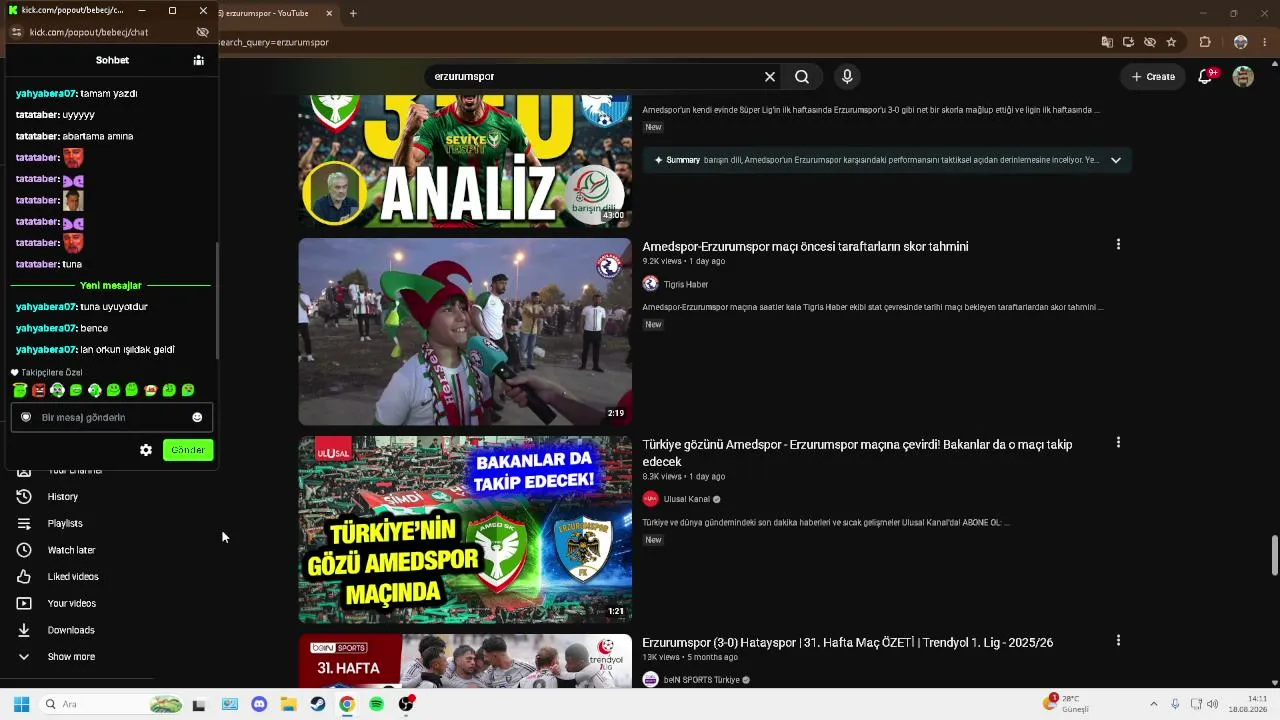1280x720 pixels.
Task: Show hidden system tray icons
Action: [x=1153, y=704]
